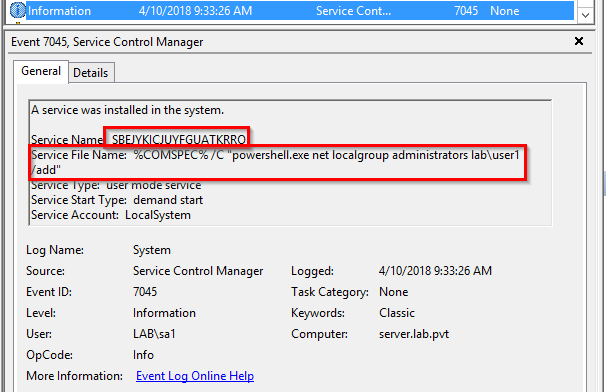Click the Source value Service Control Manager
606x392 pixels.
[198, 271]
